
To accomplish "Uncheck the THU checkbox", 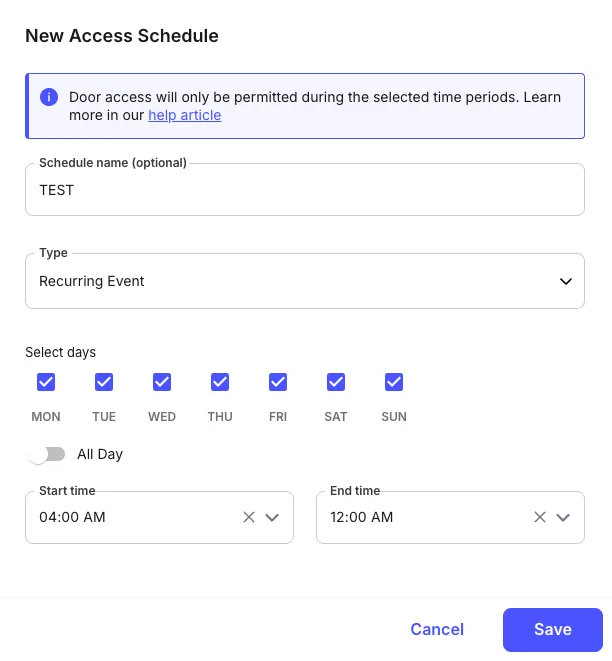I will (220, 382).
